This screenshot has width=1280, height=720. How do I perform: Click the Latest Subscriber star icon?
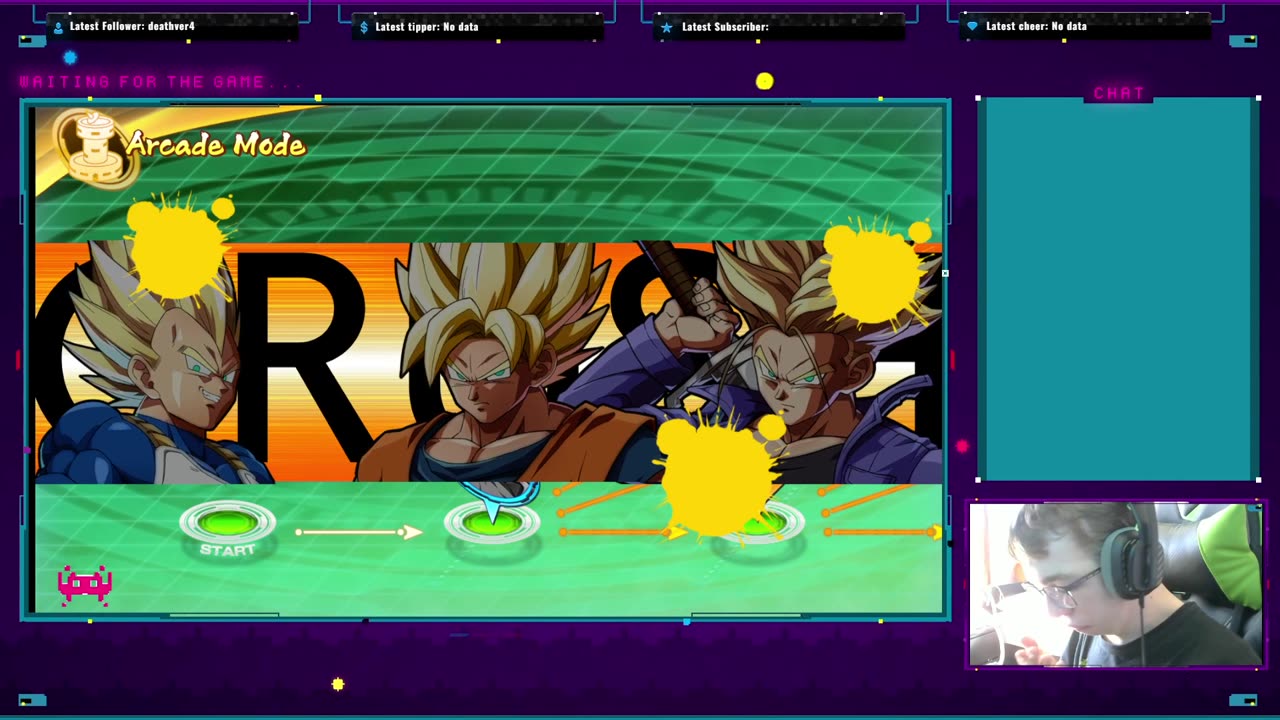click(x=667, y=27)
